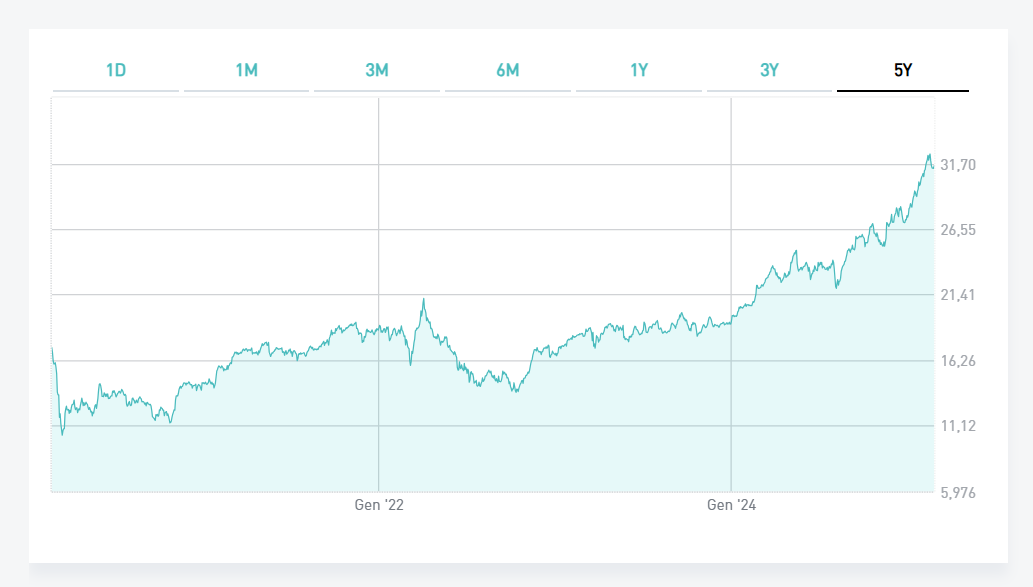Select the 26,55 value on price axis
Image resolution: width=1033 pixels, height=587 pixels.
pyautogui.click(x=958, y=230)
